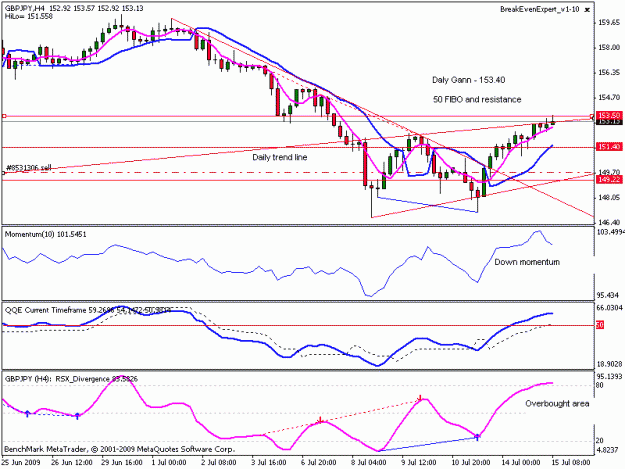Click the 80 level label in RSX panel
Viewport: 625px width, 469px height.
click(x=600, y=385)
